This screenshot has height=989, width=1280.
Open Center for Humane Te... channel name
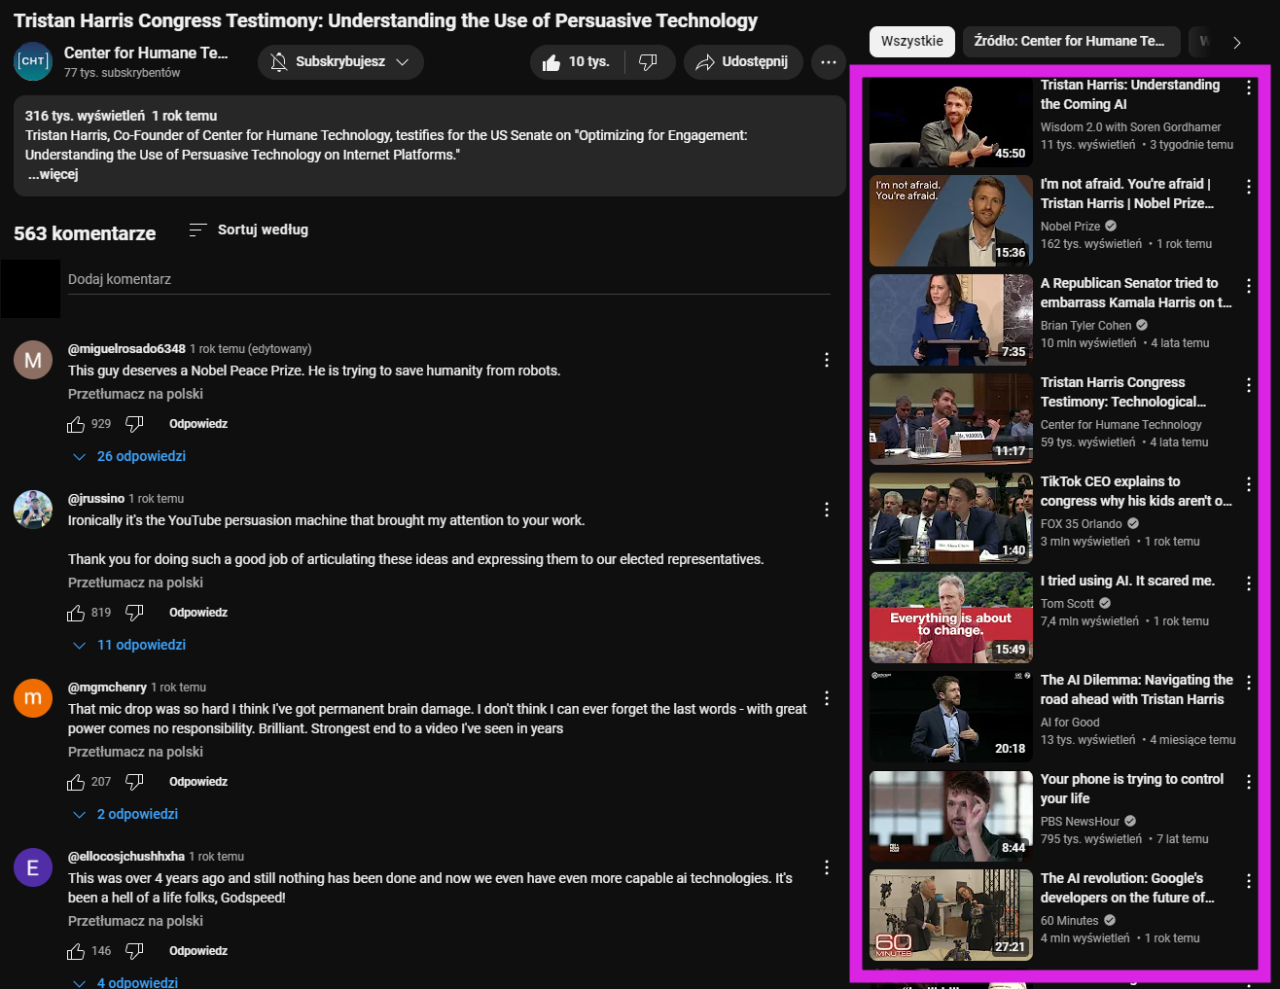146,53
